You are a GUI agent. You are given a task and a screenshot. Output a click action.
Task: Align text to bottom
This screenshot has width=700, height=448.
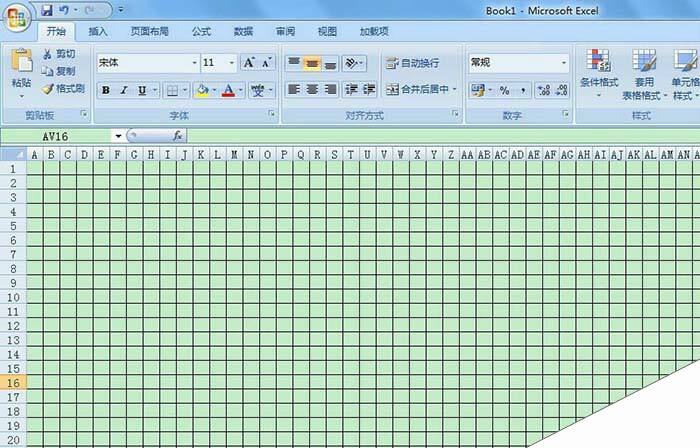coord(330,63)
